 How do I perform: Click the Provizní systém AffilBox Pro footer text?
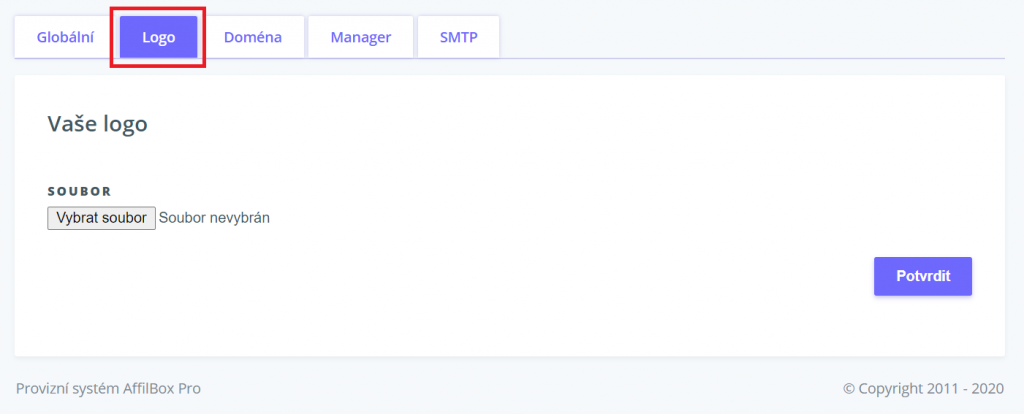[x=108, y=388]
